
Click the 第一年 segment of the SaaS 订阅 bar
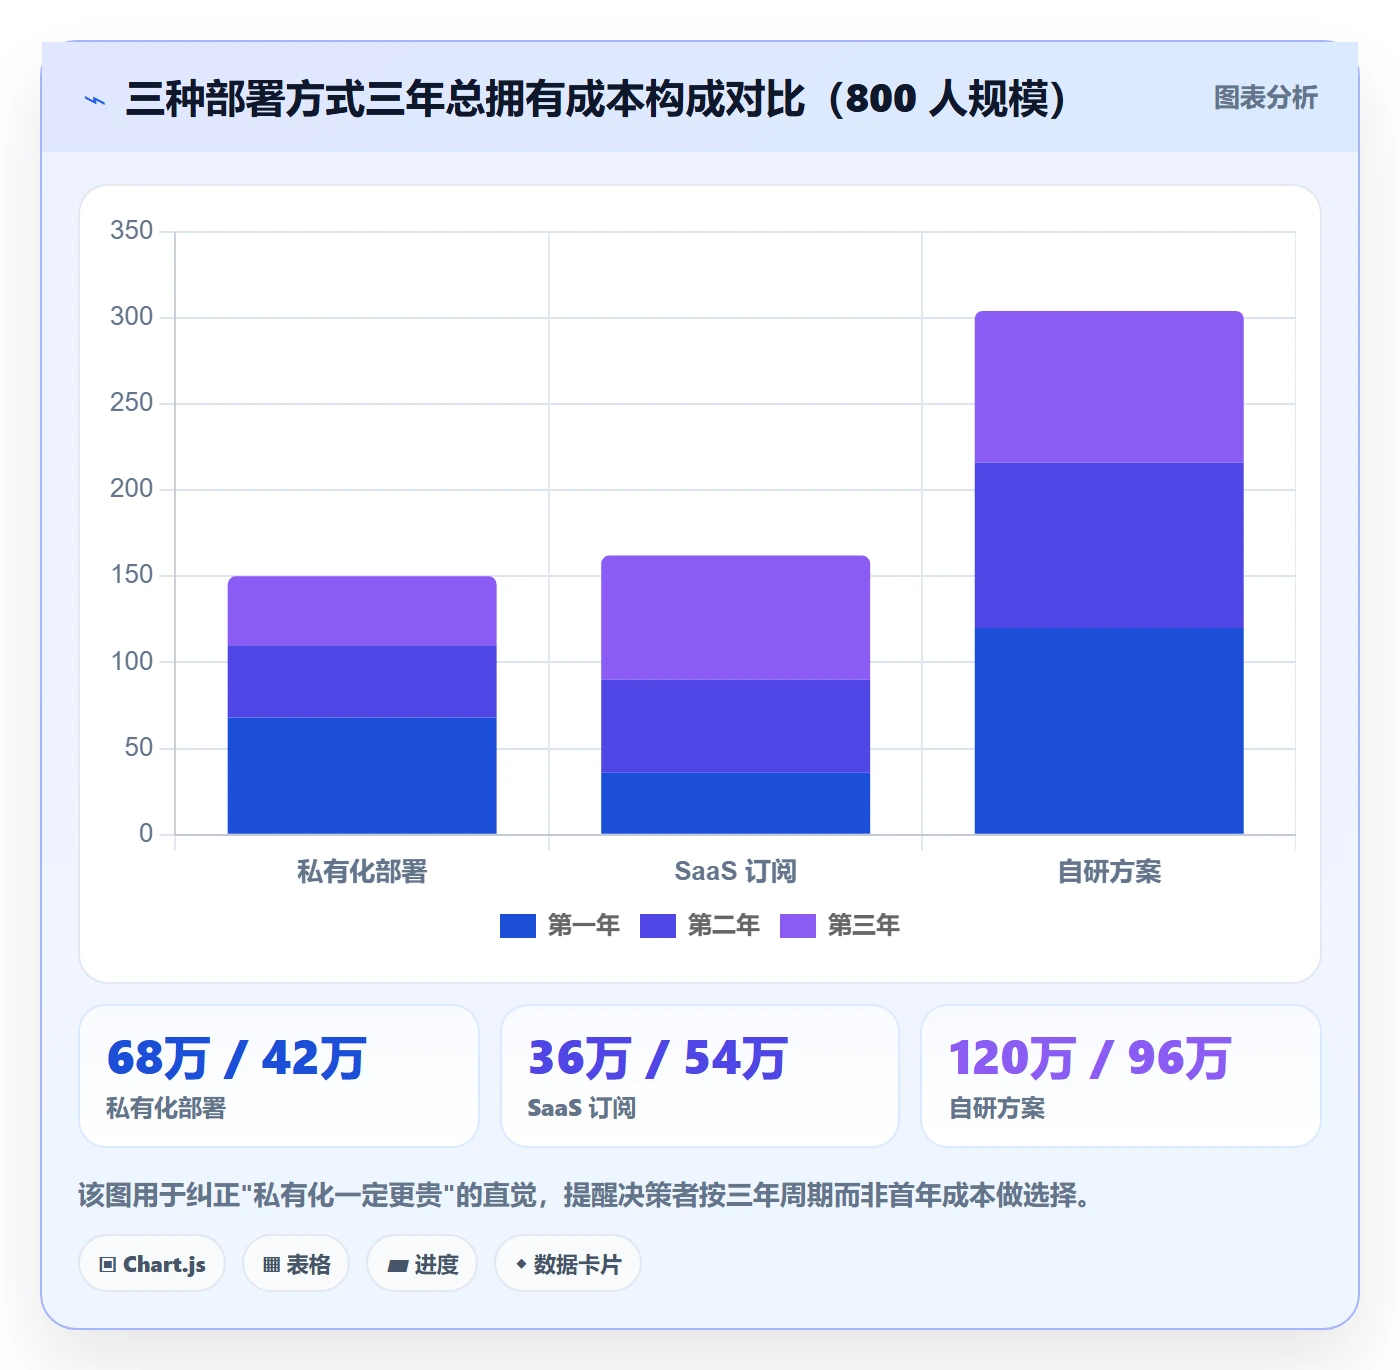point(735,803)
